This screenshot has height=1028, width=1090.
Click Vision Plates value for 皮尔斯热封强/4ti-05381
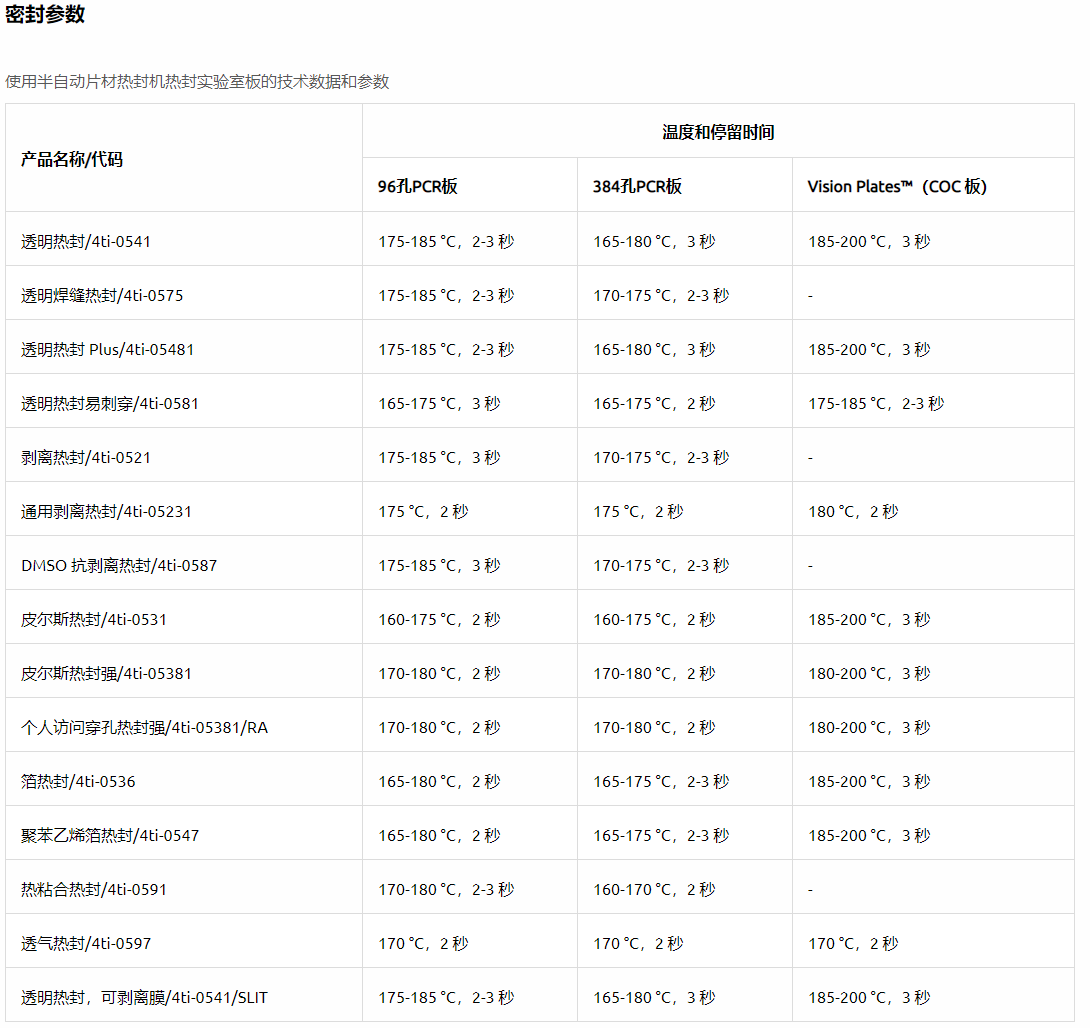click(x=869, y=674)
